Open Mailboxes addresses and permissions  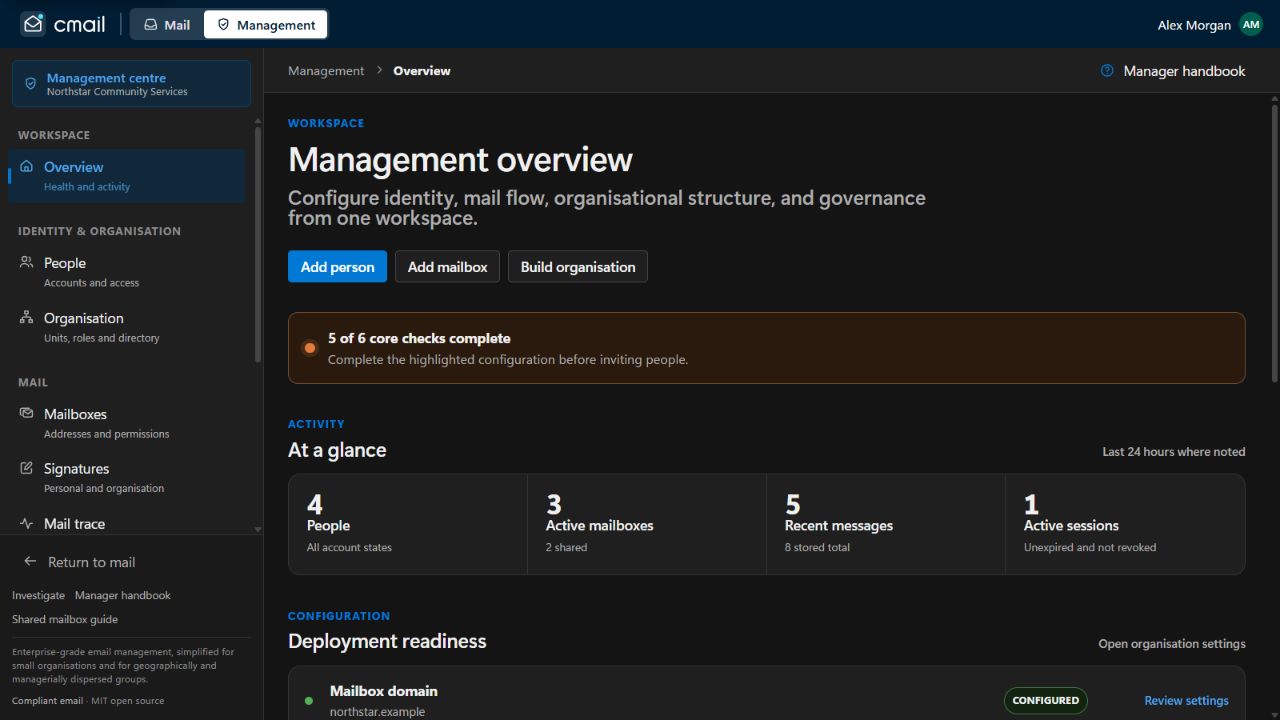click(x=127, y=423)
